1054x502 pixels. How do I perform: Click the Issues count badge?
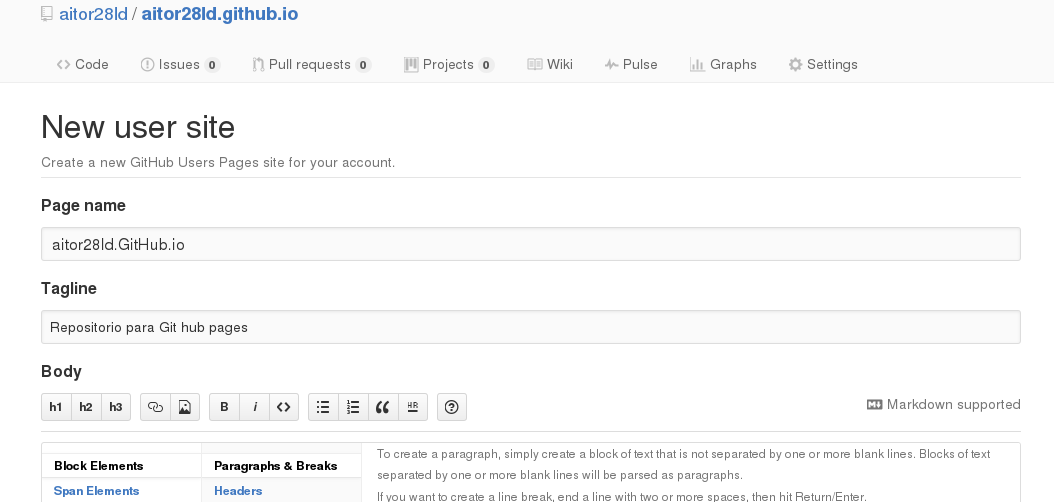point(212,65)
